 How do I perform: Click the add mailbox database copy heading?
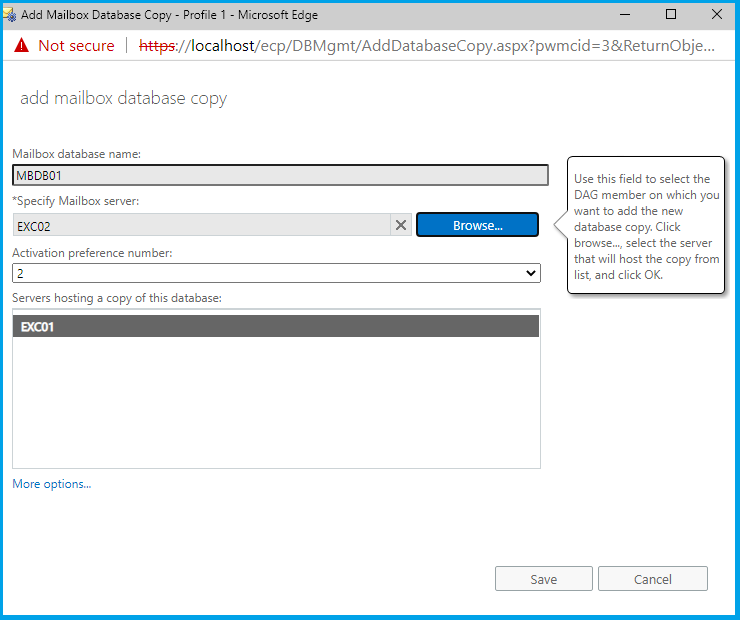click(x=124, y=98)
